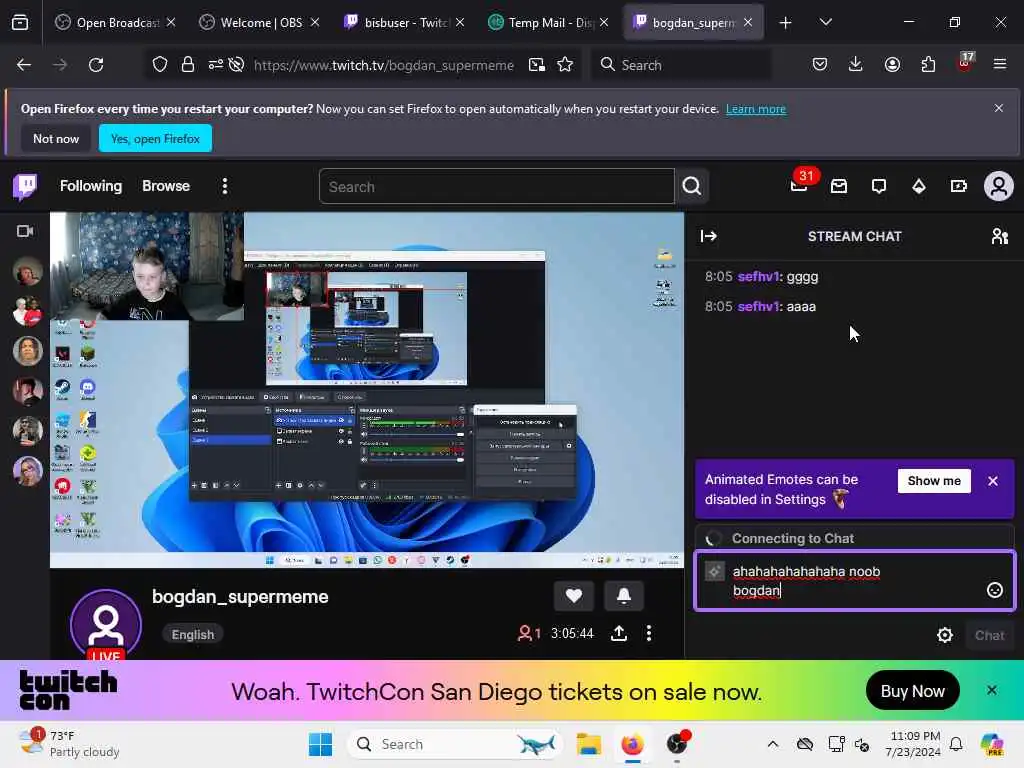
Task: Click the bogdan_supermeme channel avatar
Action: (106, 624)
